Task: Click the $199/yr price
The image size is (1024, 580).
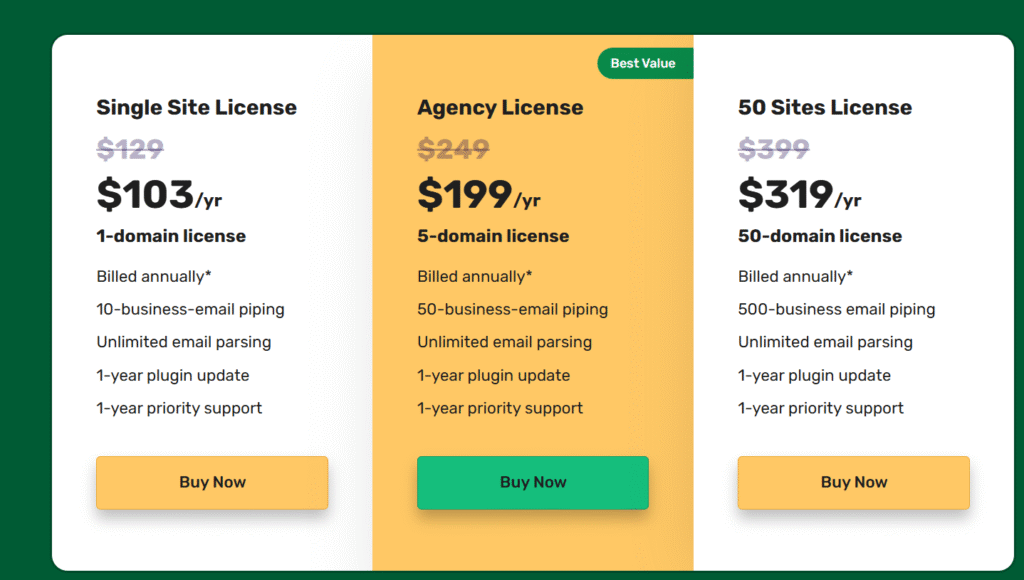Action: [479, 195]
